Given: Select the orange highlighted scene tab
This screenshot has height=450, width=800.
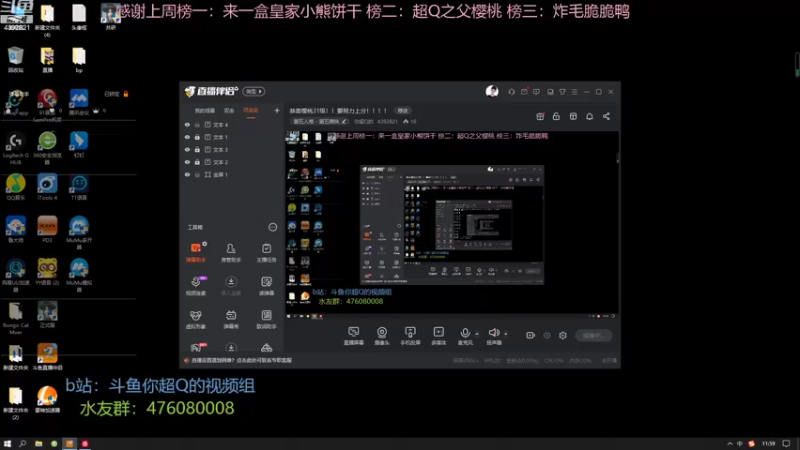Looking at the screenshot, I should coord(251,110).
